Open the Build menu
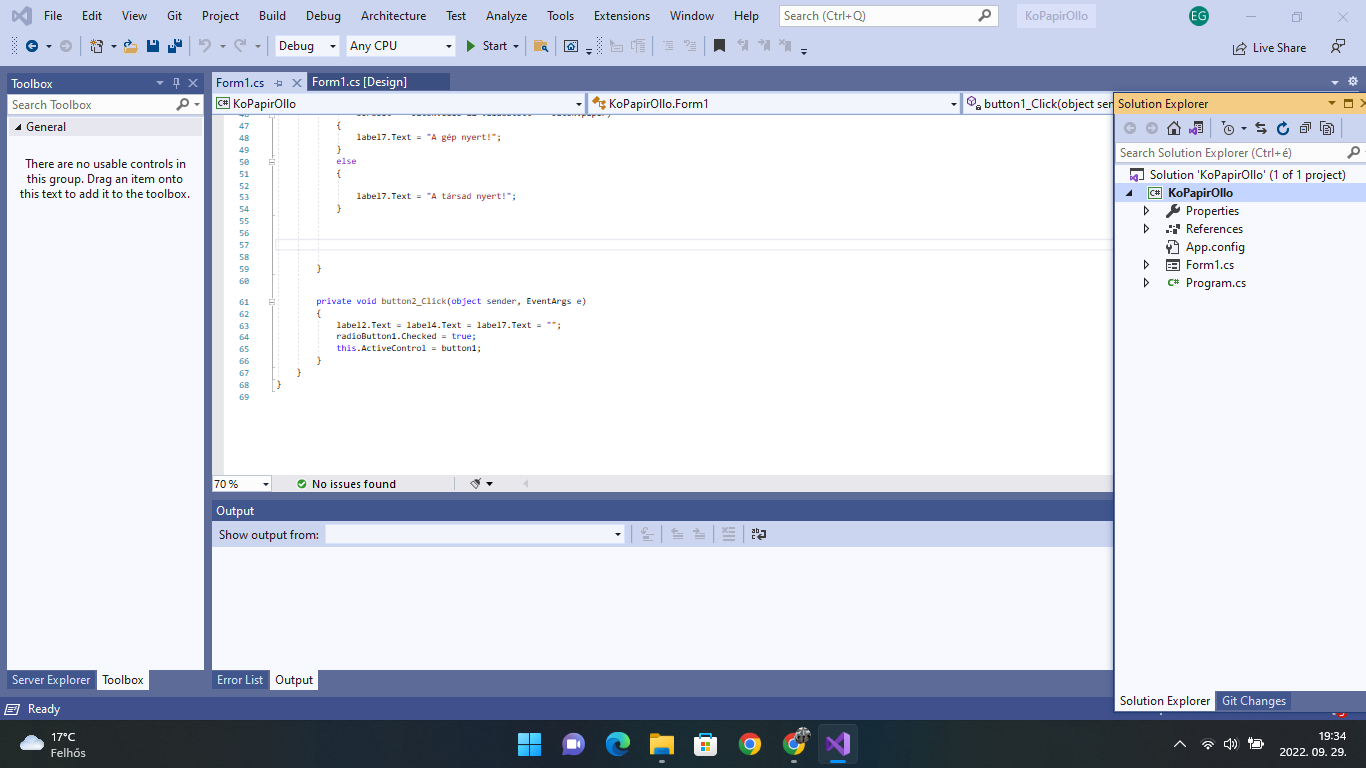Screen dimensions: 1366x768 272,16
